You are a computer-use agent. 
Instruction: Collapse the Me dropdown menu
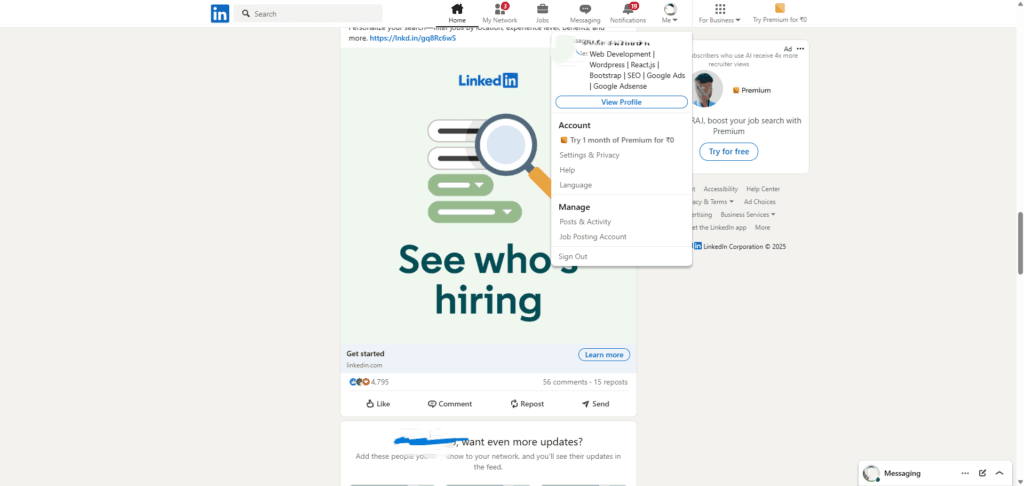click(x=669, y=14)
